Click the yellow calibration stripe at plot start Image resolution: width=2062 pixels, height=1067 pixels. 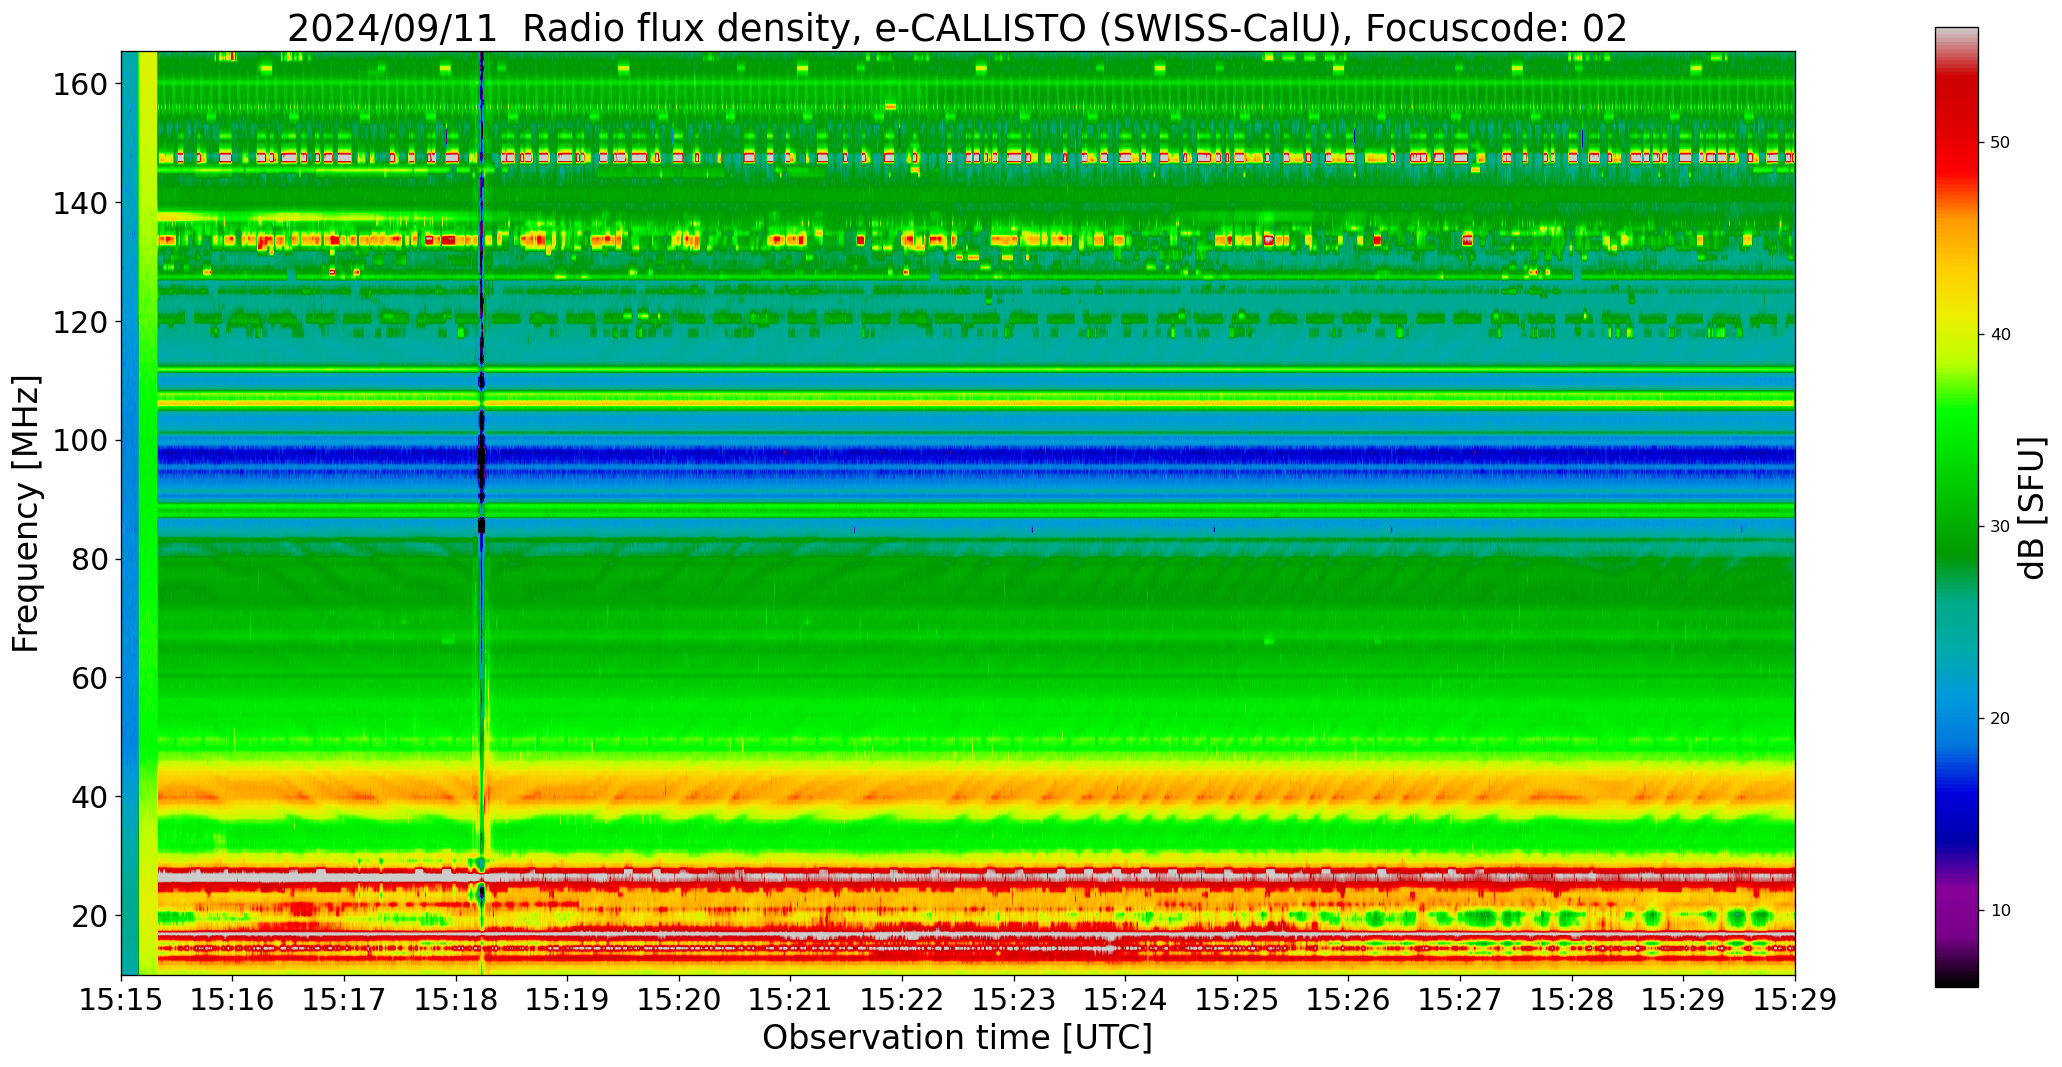coord(148,513)
